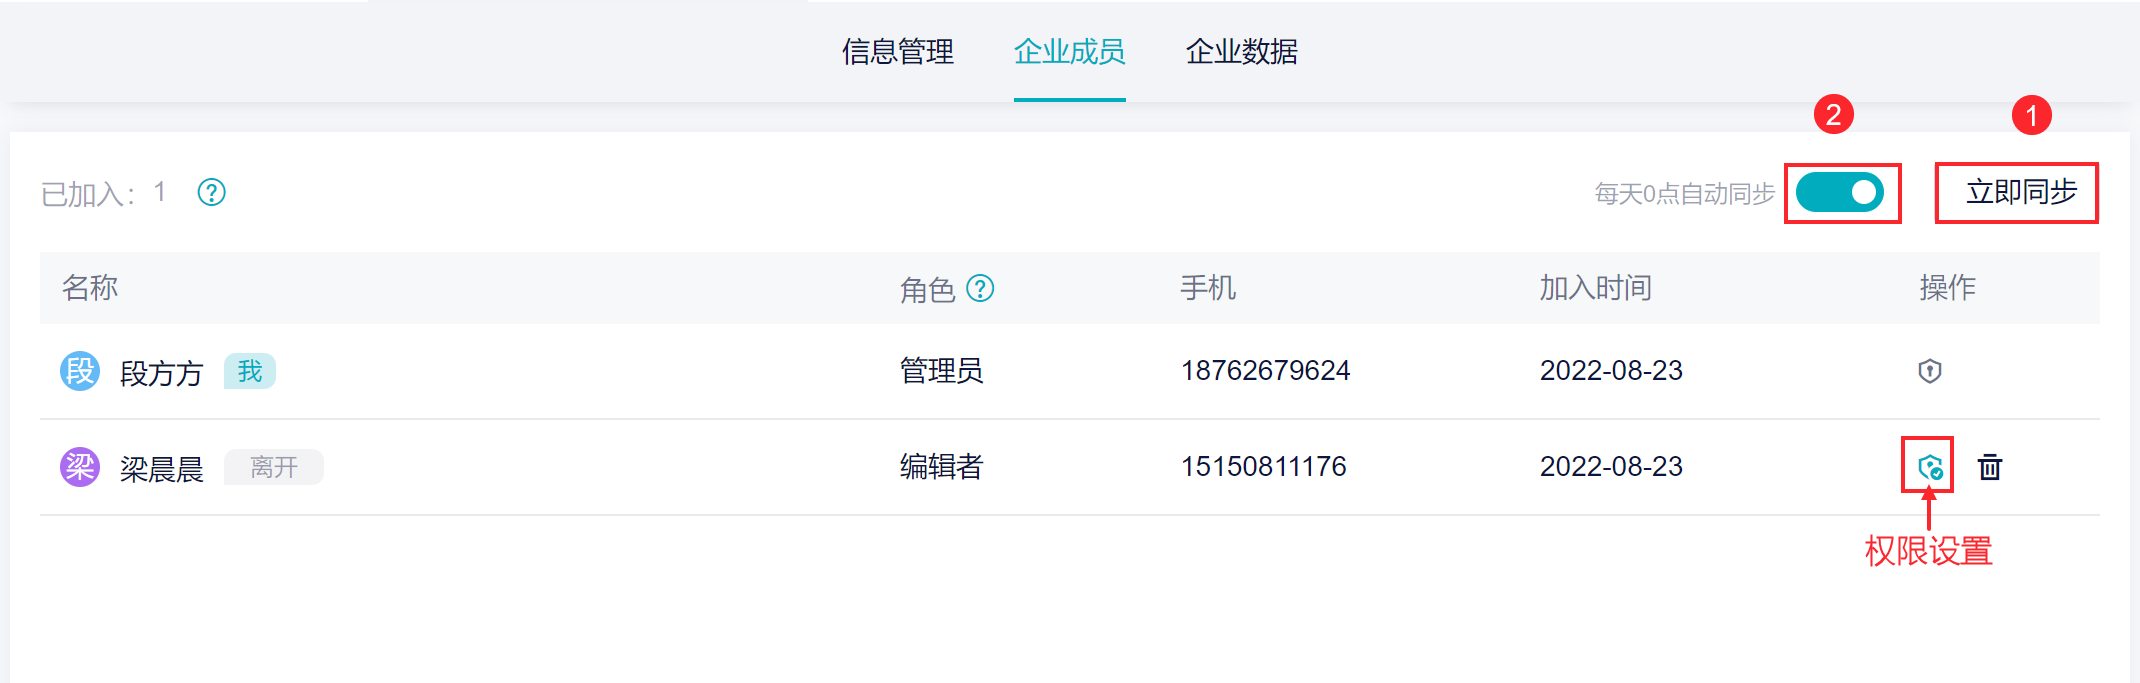Click 段方方's blue avatar icon

pos(80,371)
